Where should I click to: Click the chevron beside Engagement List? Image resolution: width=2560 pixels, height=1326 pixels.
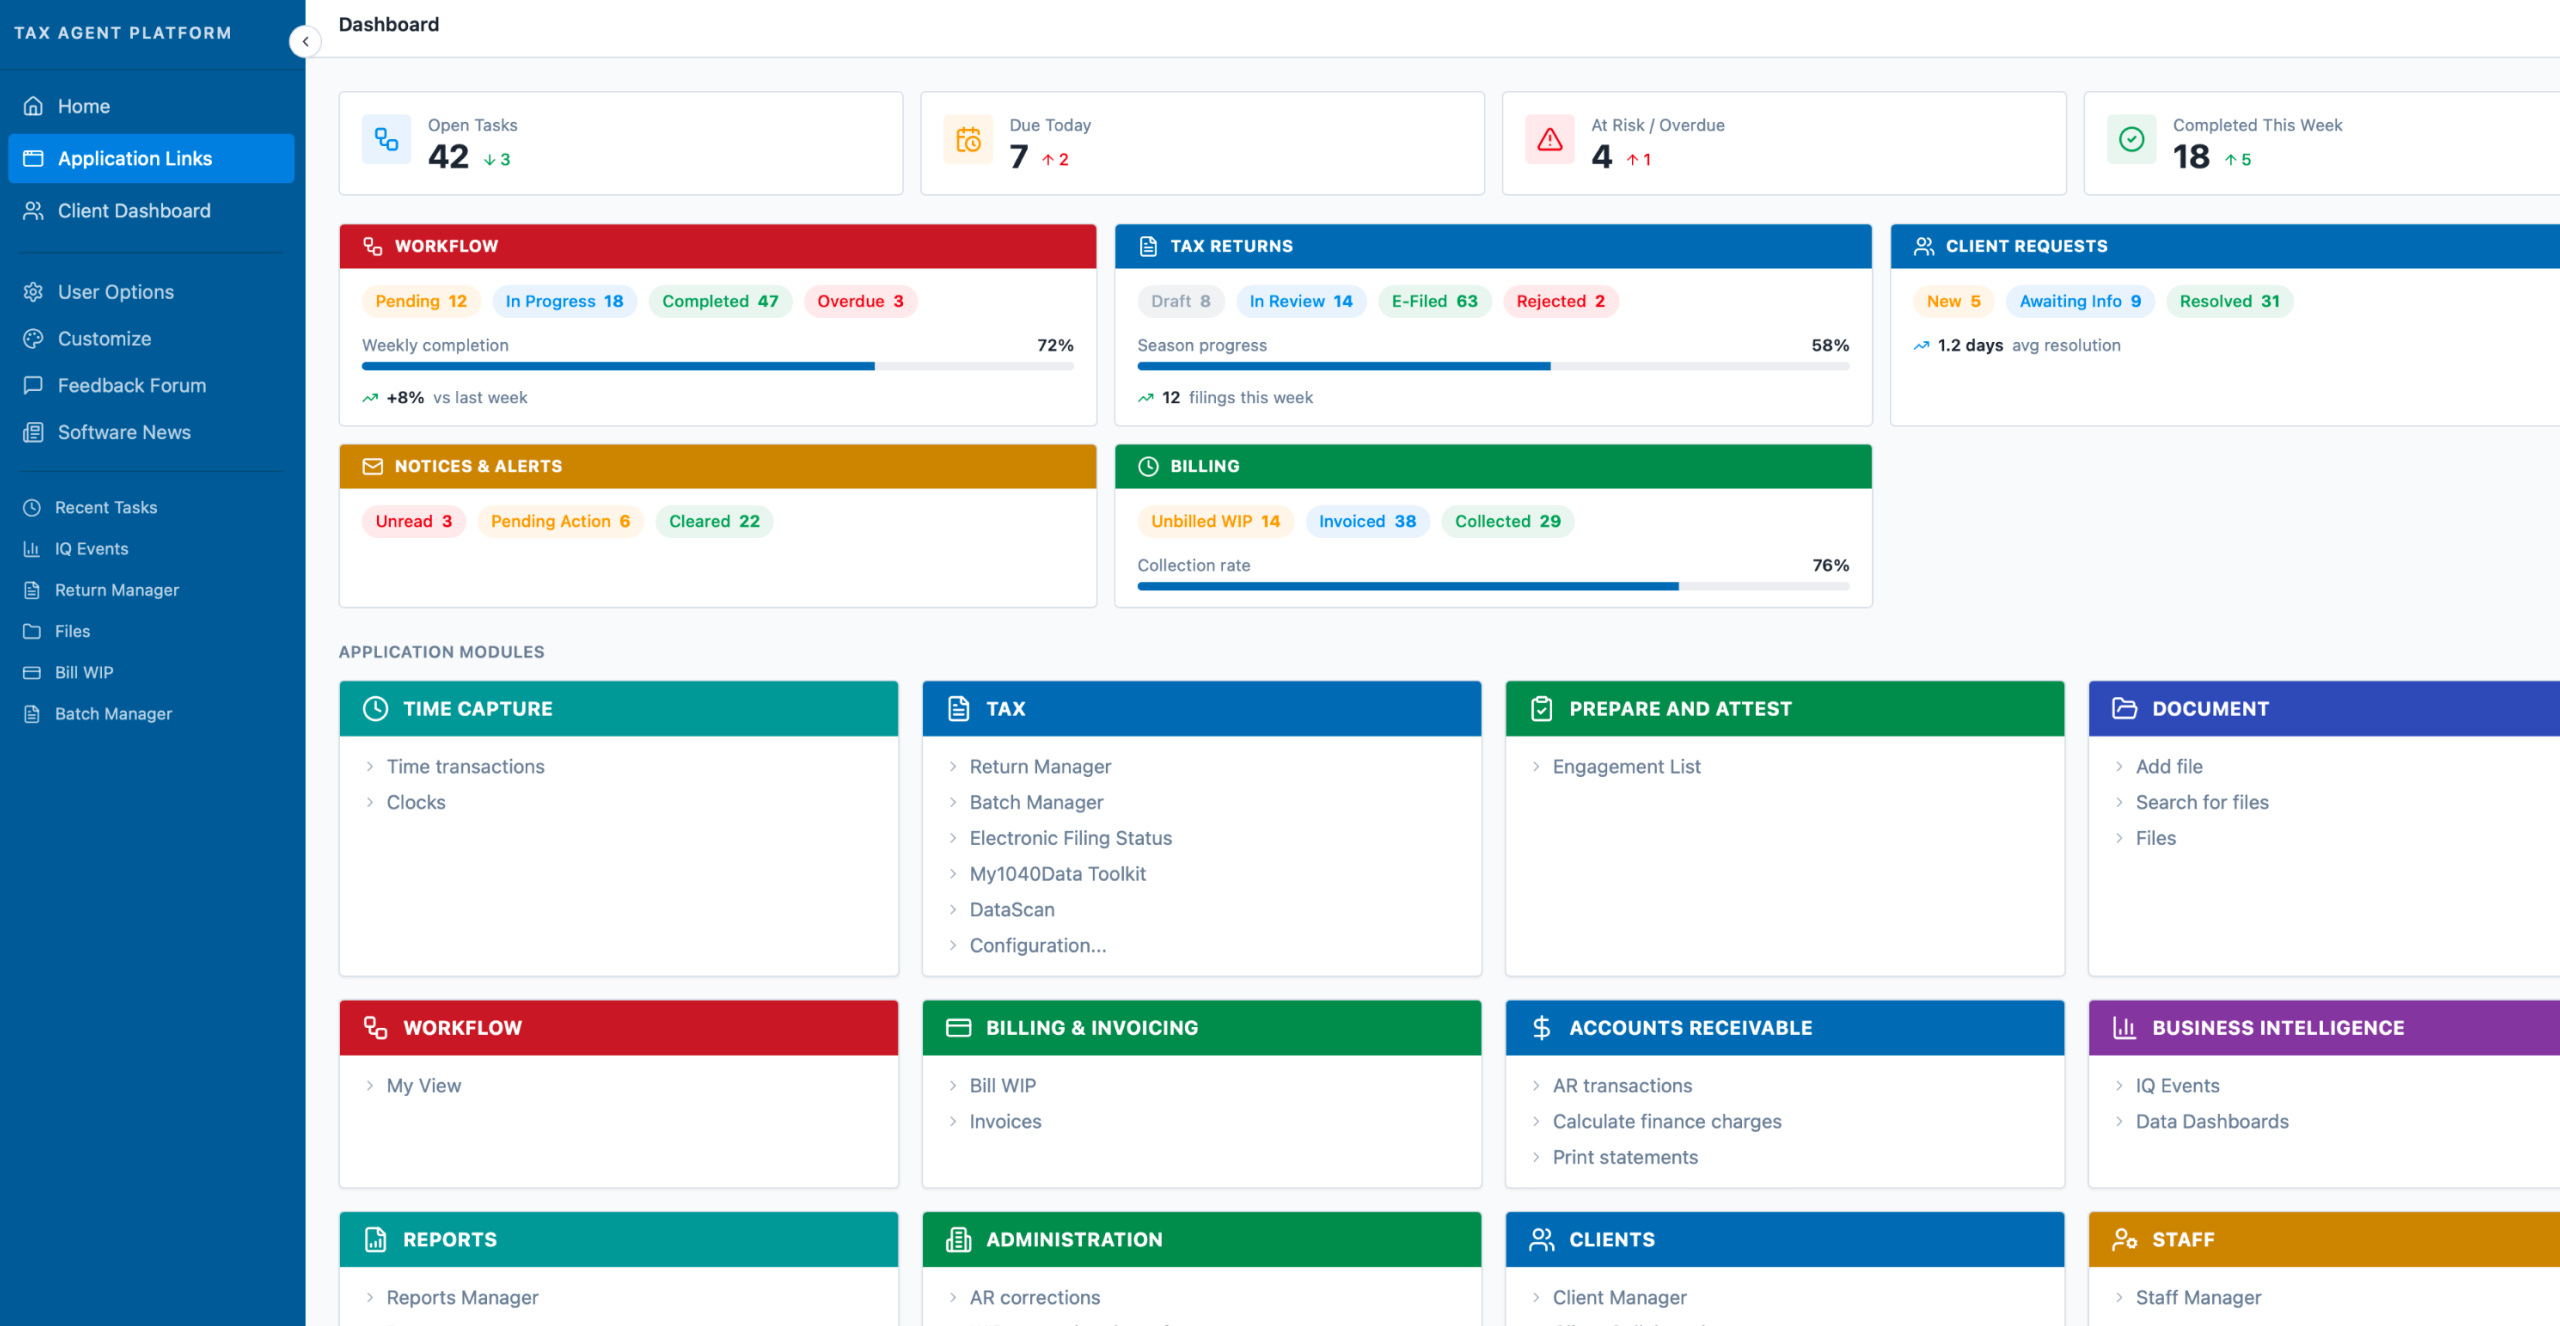[x=1536, y=767]
